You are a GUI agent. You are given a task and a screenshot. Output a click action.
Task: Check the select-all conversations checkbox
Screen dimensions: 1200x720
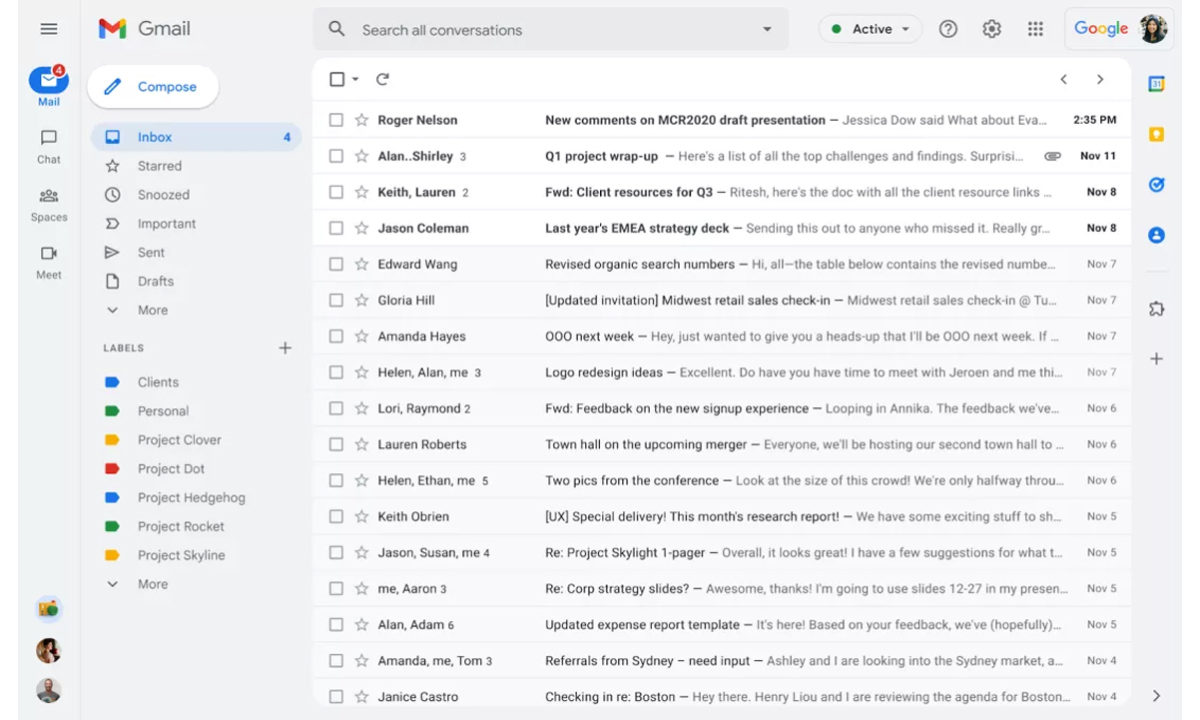pos(336,78)
